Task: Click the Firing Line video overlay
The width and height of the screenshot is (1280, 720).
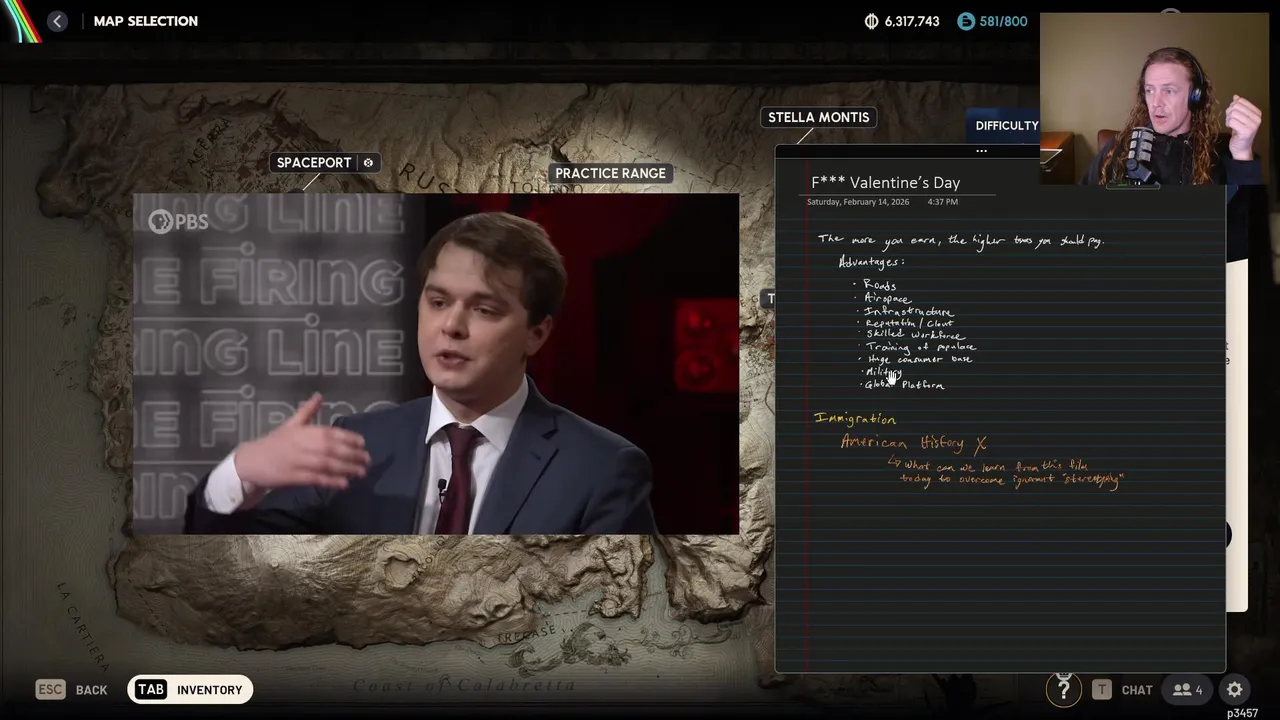Action: [x=436, y=365]
